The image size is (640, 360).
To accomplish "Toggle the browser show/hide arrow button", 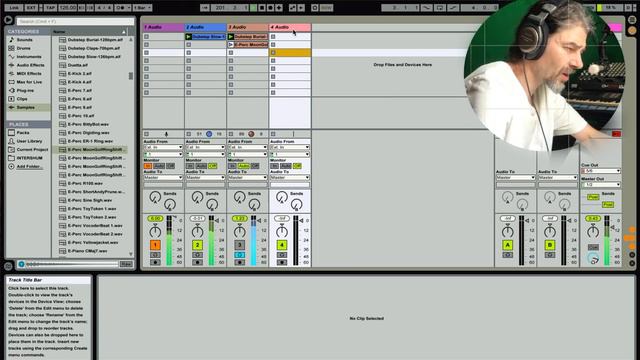I will (8, 20).
